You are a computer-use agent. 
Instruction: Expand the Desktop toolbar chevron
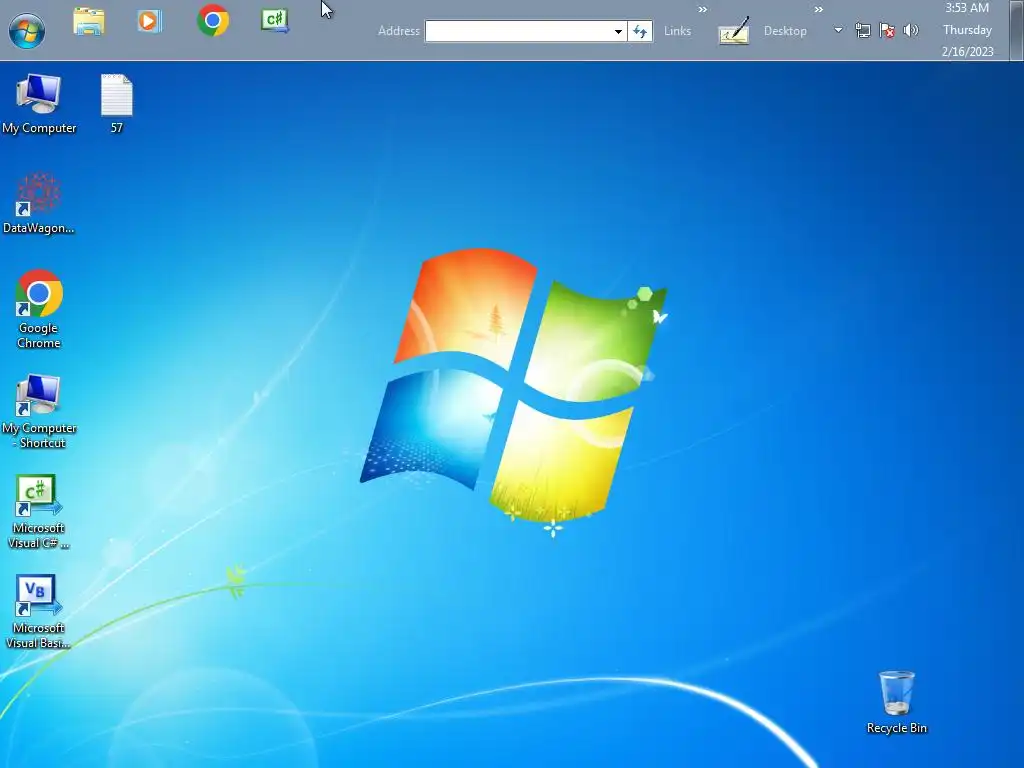pos(818,9)
